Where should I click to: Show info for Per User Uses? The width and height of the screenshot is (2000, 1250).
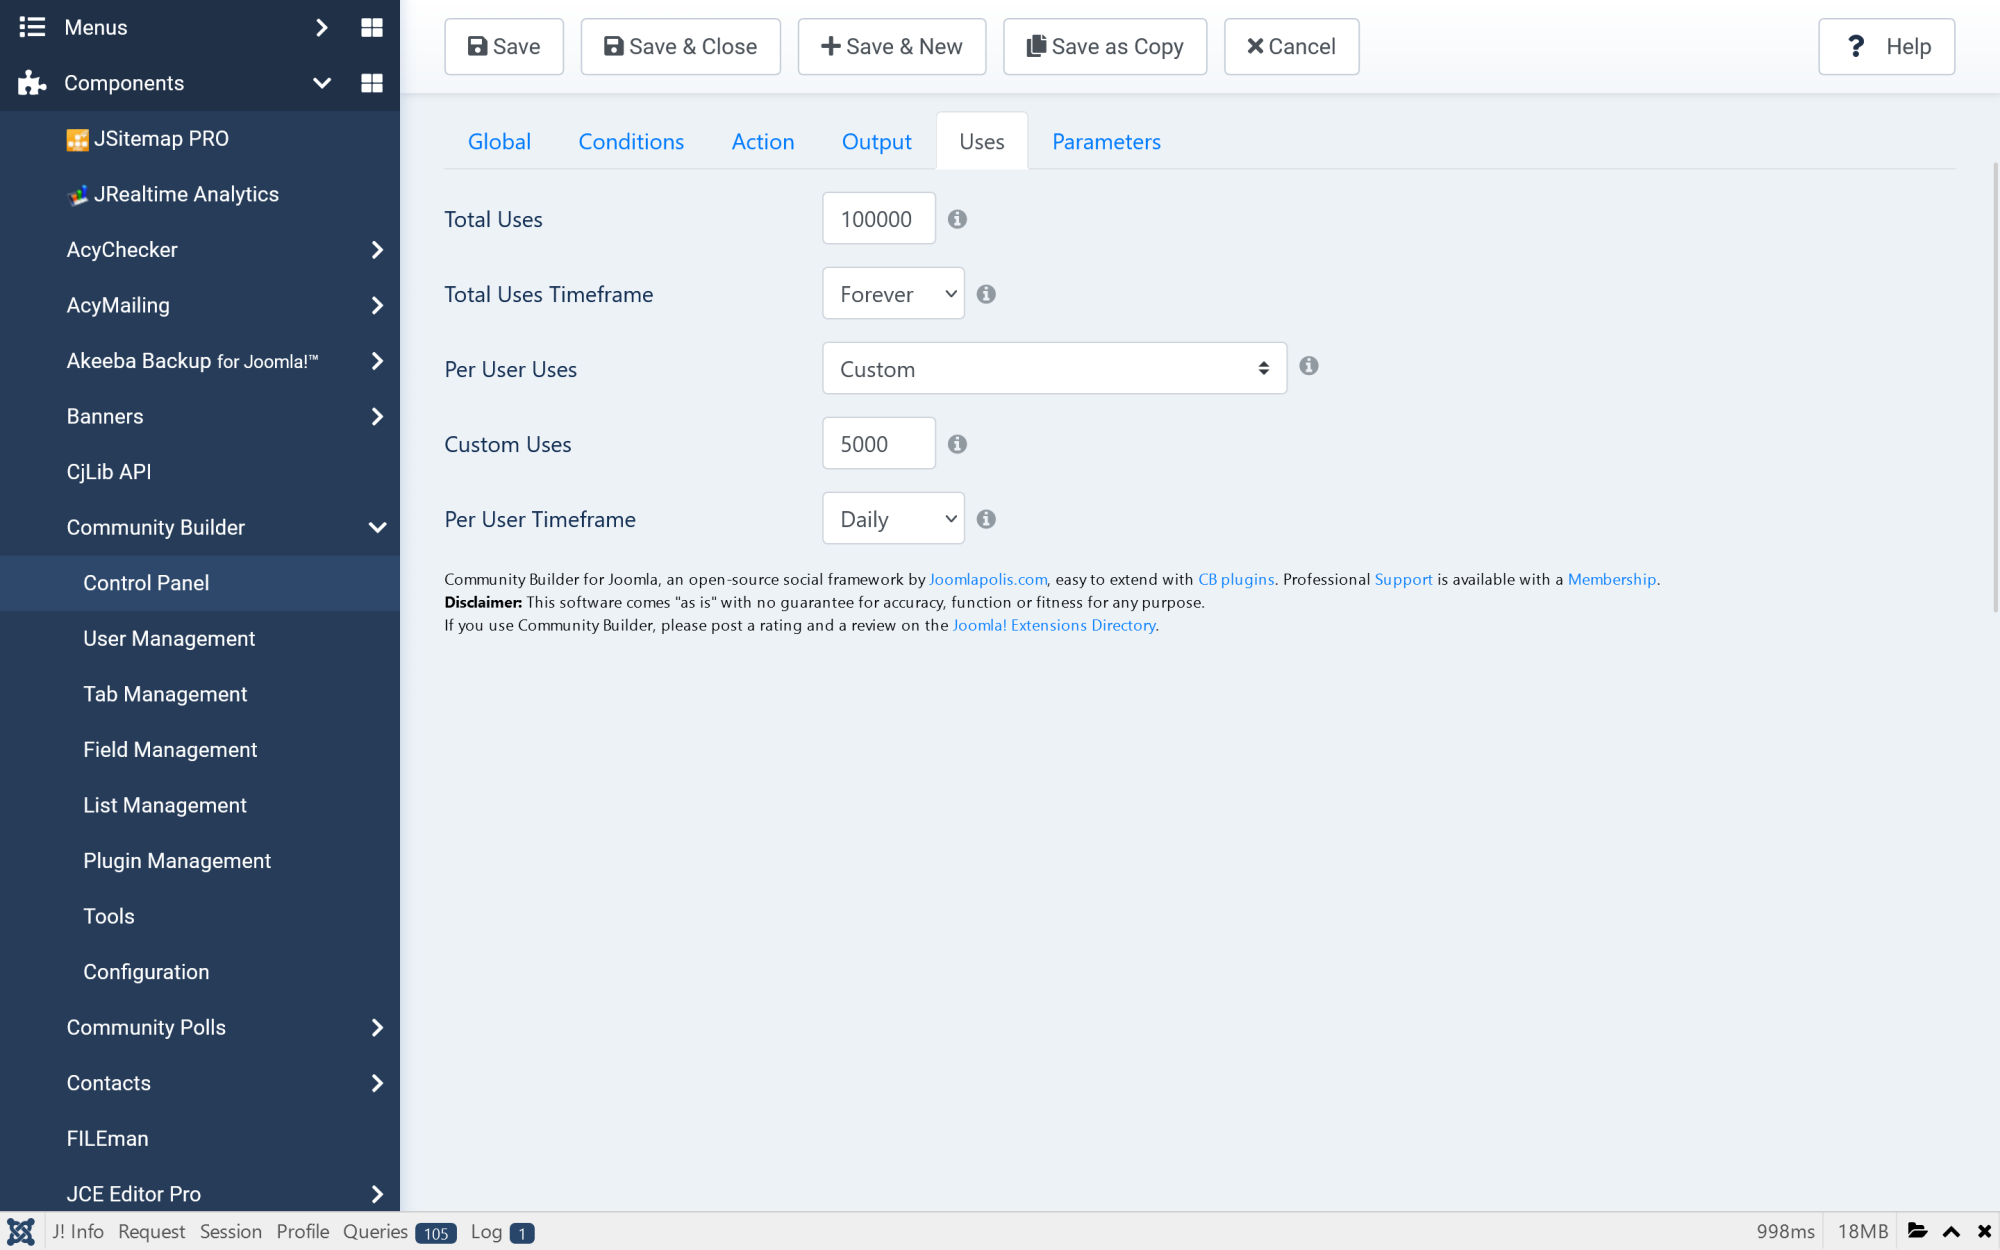(1308, 366)
